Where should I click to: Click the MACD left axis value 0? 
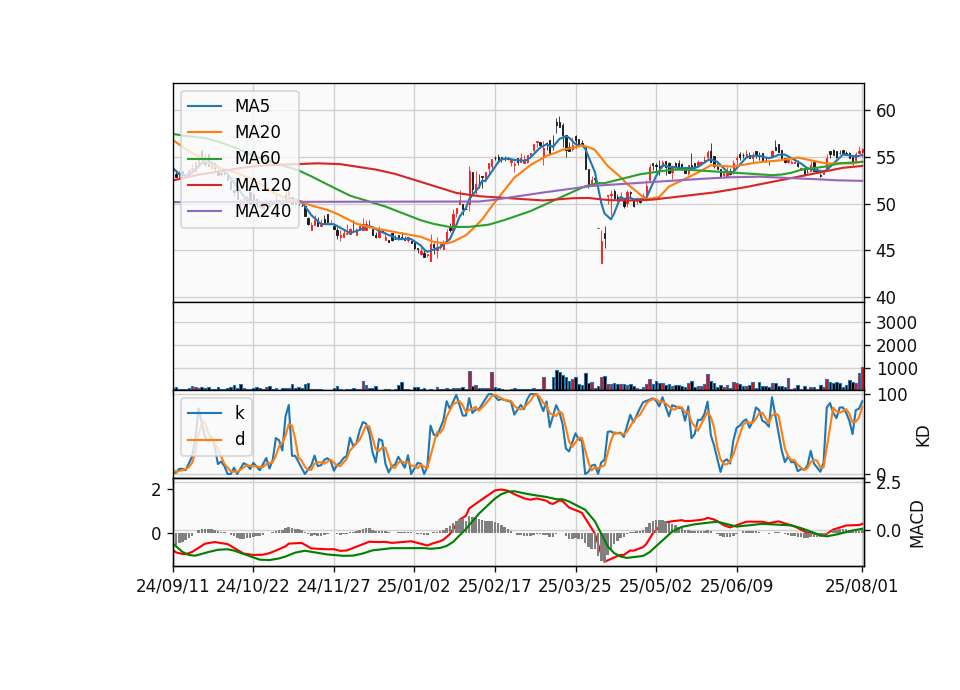click(x=157, y=534)
